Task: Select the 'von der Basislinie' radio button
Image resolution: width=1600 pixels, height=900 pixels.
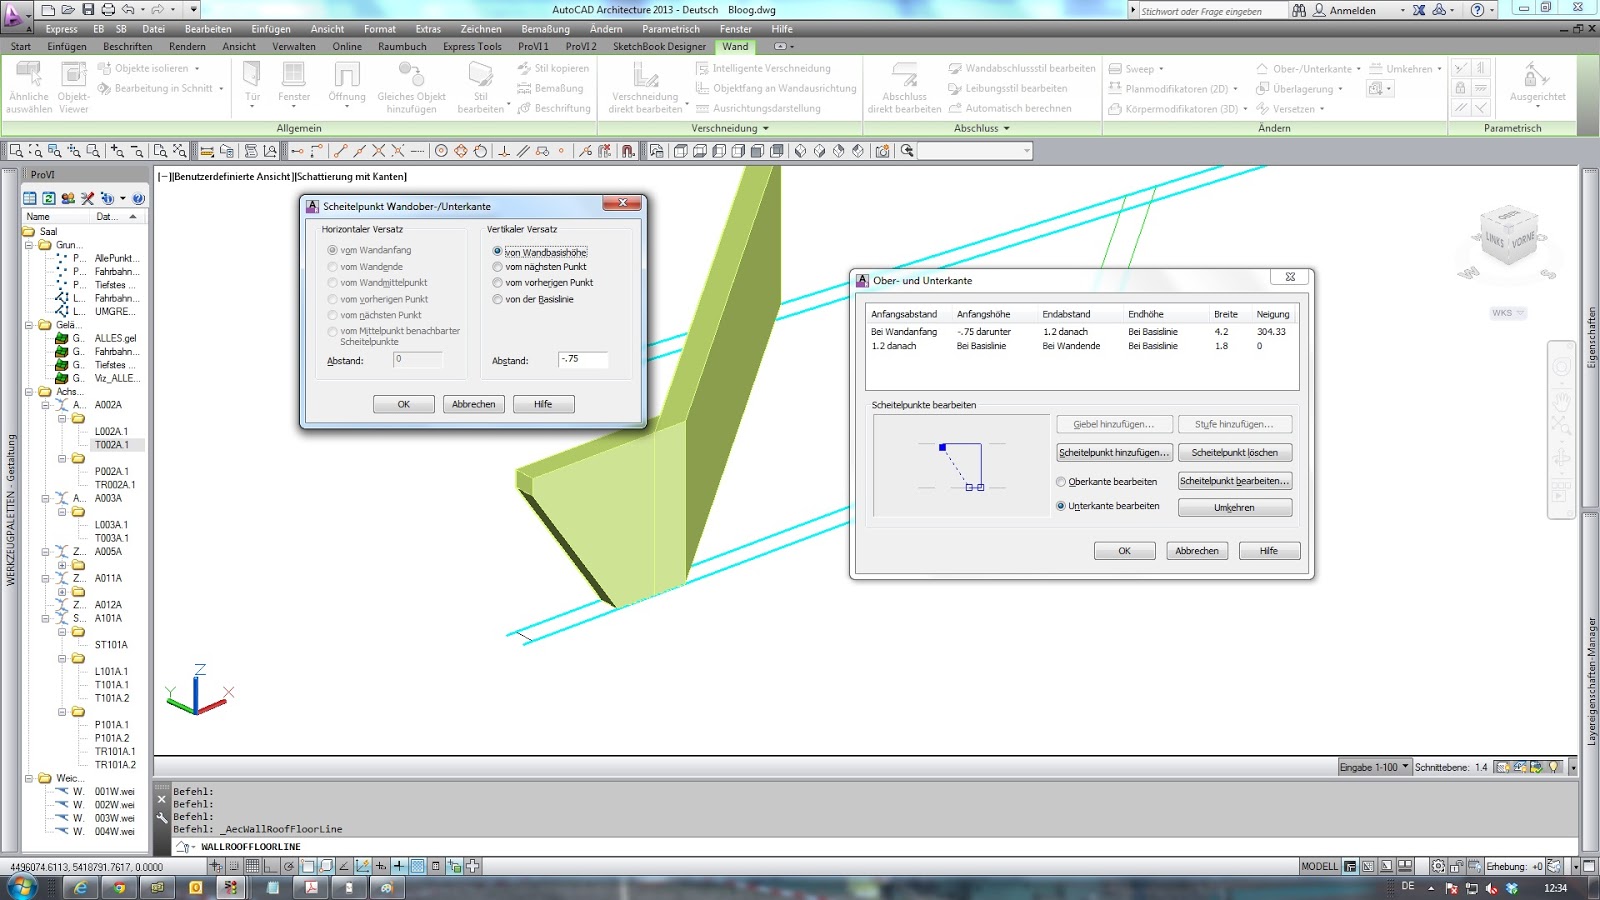Action: 497,299
